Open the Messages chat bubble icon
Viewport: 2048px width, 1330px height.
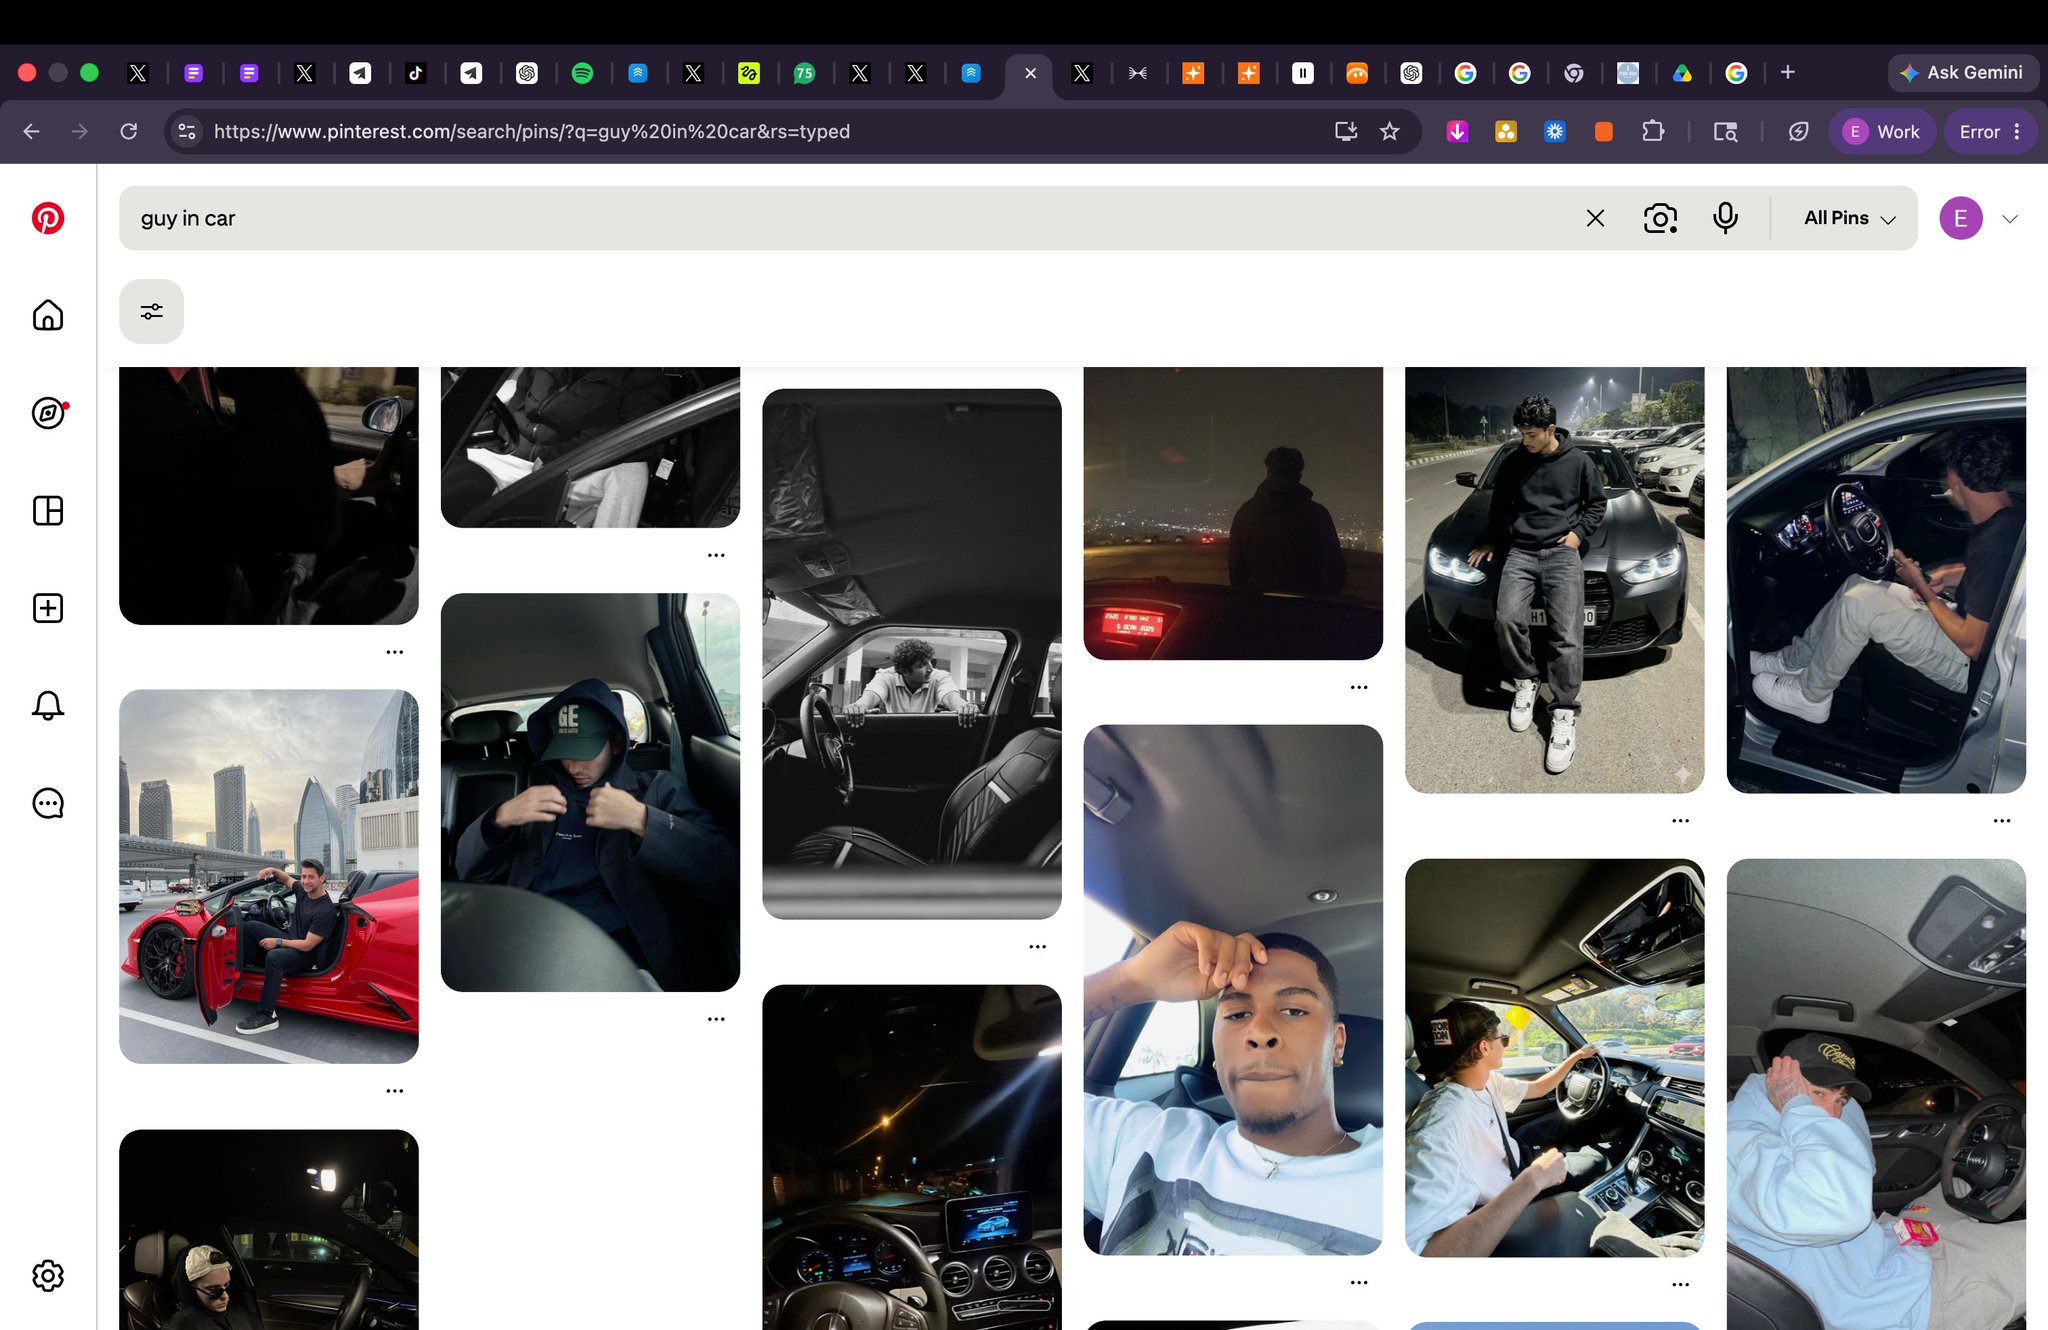pyautogui.click(x=48, y=803)
